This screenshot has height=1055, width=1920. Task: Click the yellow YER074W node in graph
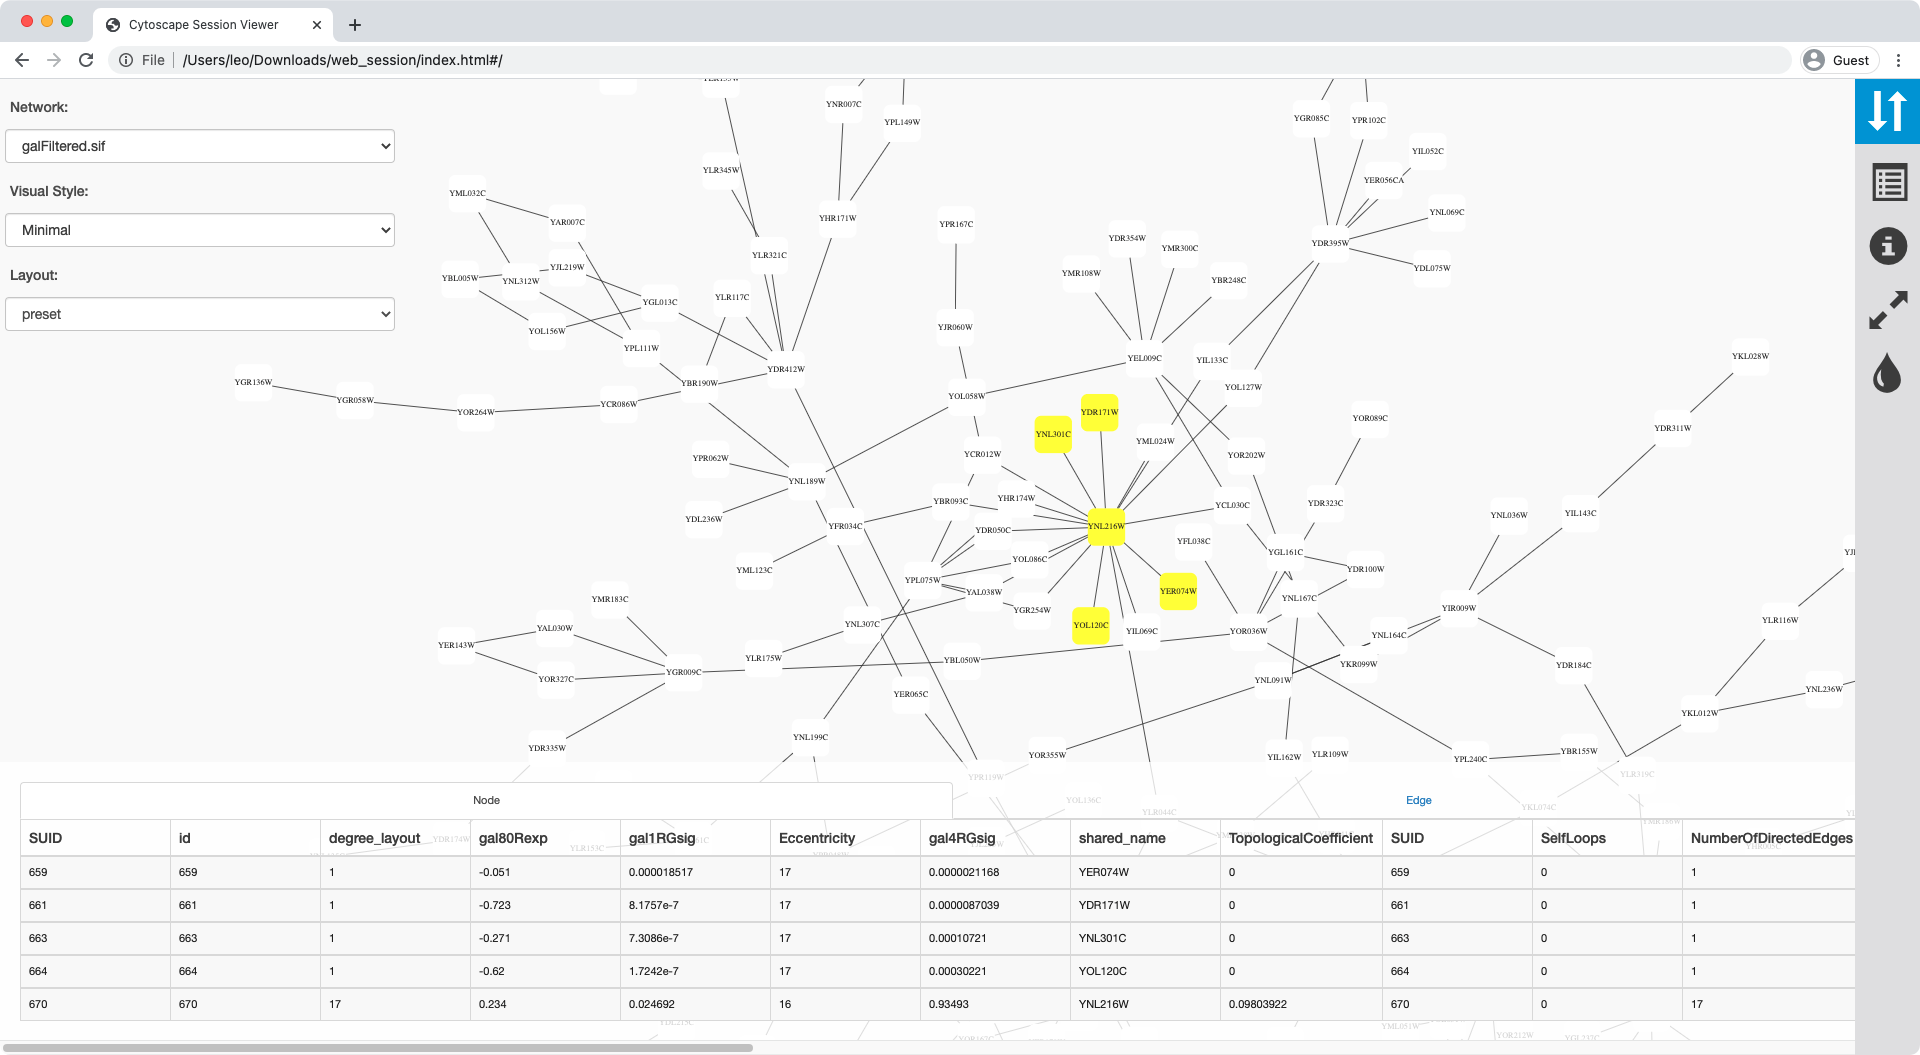(1178, 591)
